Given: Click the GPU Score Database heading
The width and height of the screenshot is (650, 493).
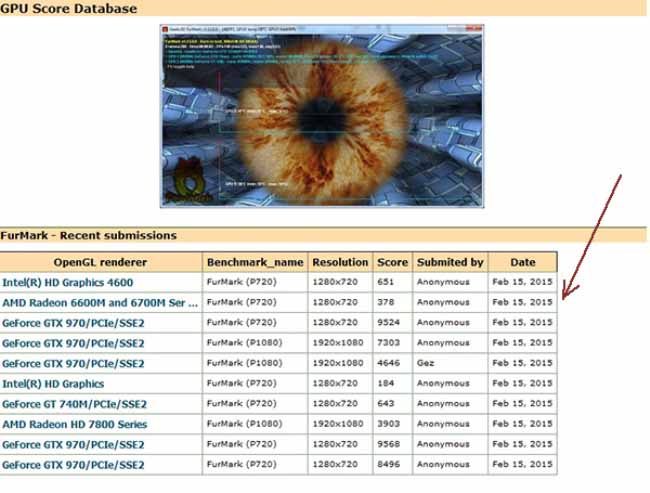Looking at the screenshot, I should [69, 9].
